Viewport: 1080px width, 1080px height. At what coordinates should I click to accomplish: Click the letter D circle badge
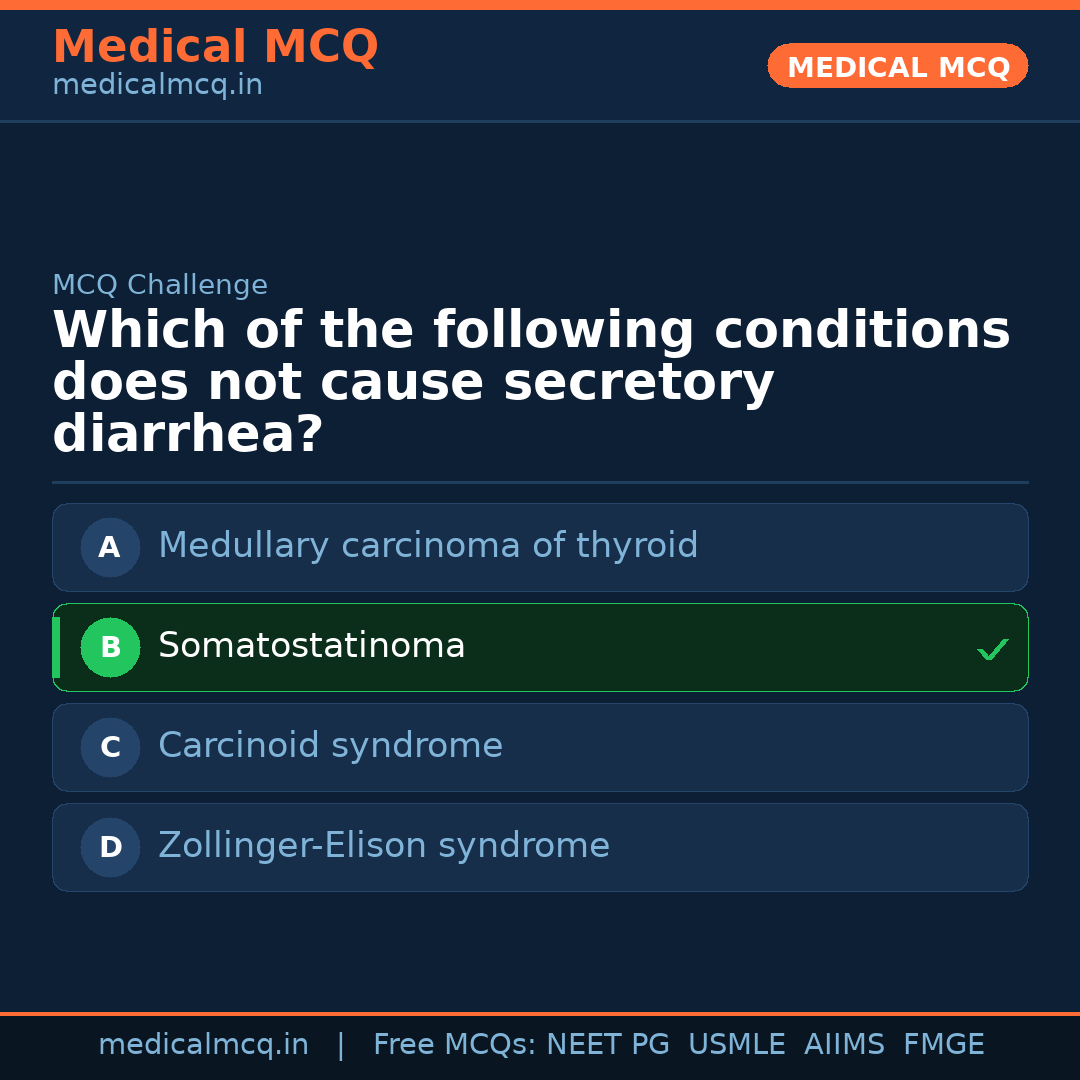(110, 847)
